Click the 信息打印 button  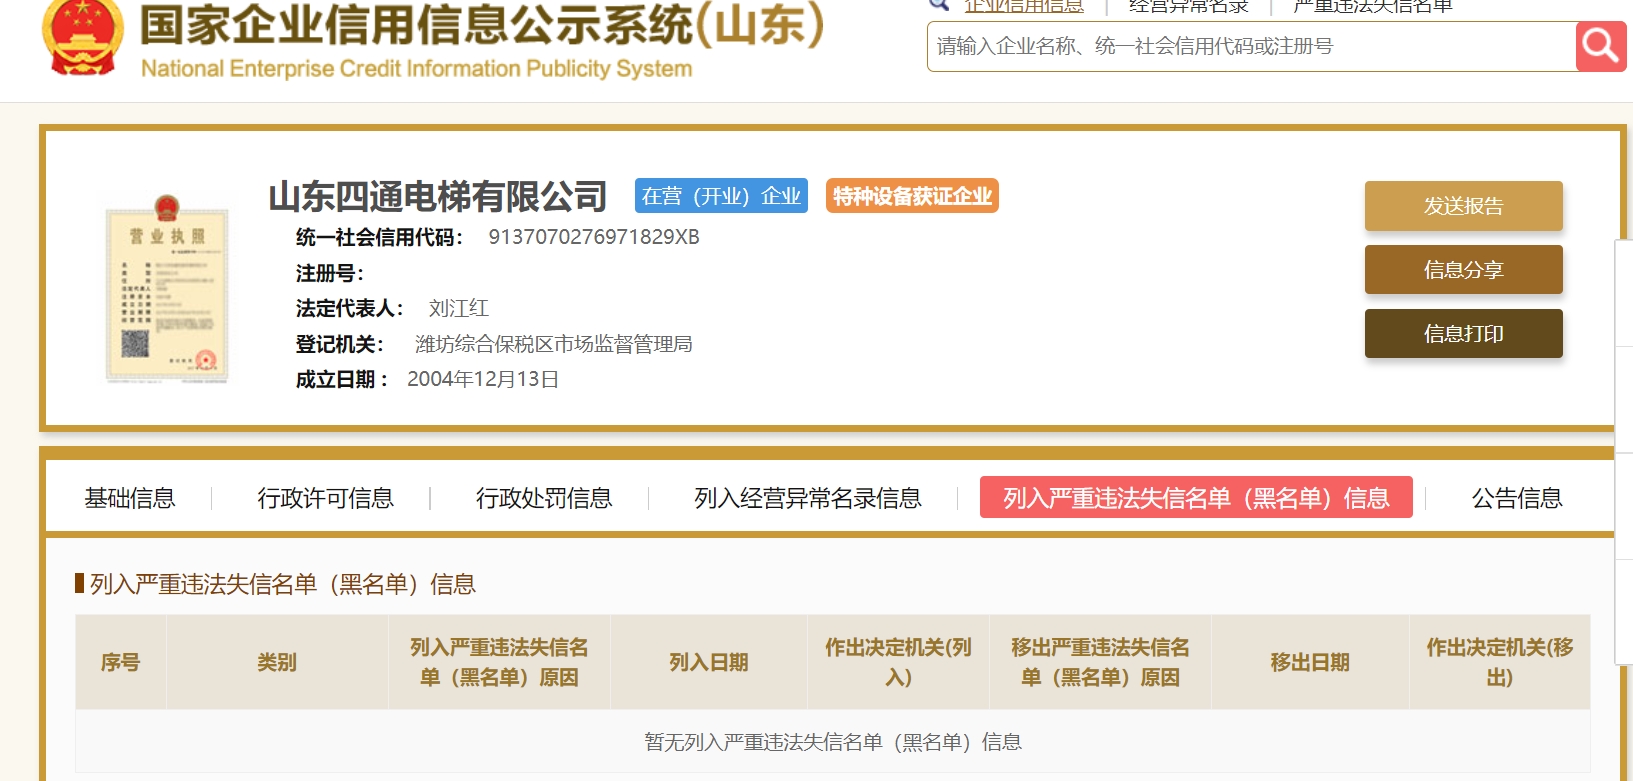(x=1463, y=334)
